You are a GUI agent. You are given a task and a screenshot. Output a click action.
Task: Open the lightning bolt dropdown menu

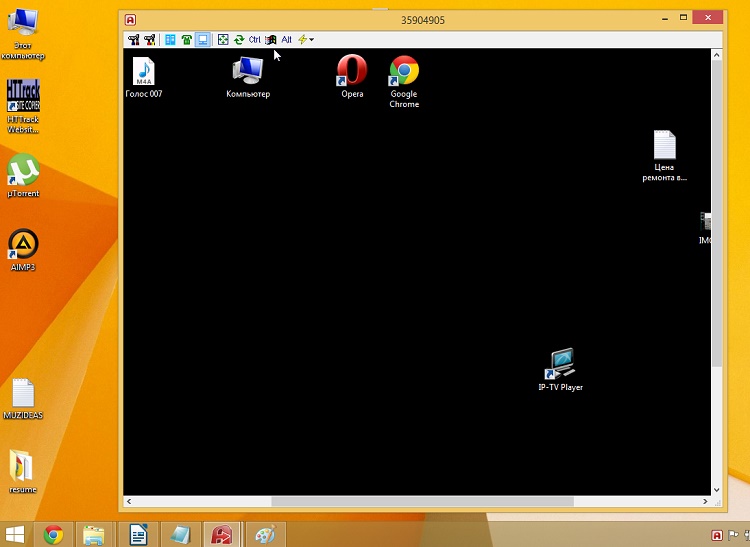[x=306, y=40]
